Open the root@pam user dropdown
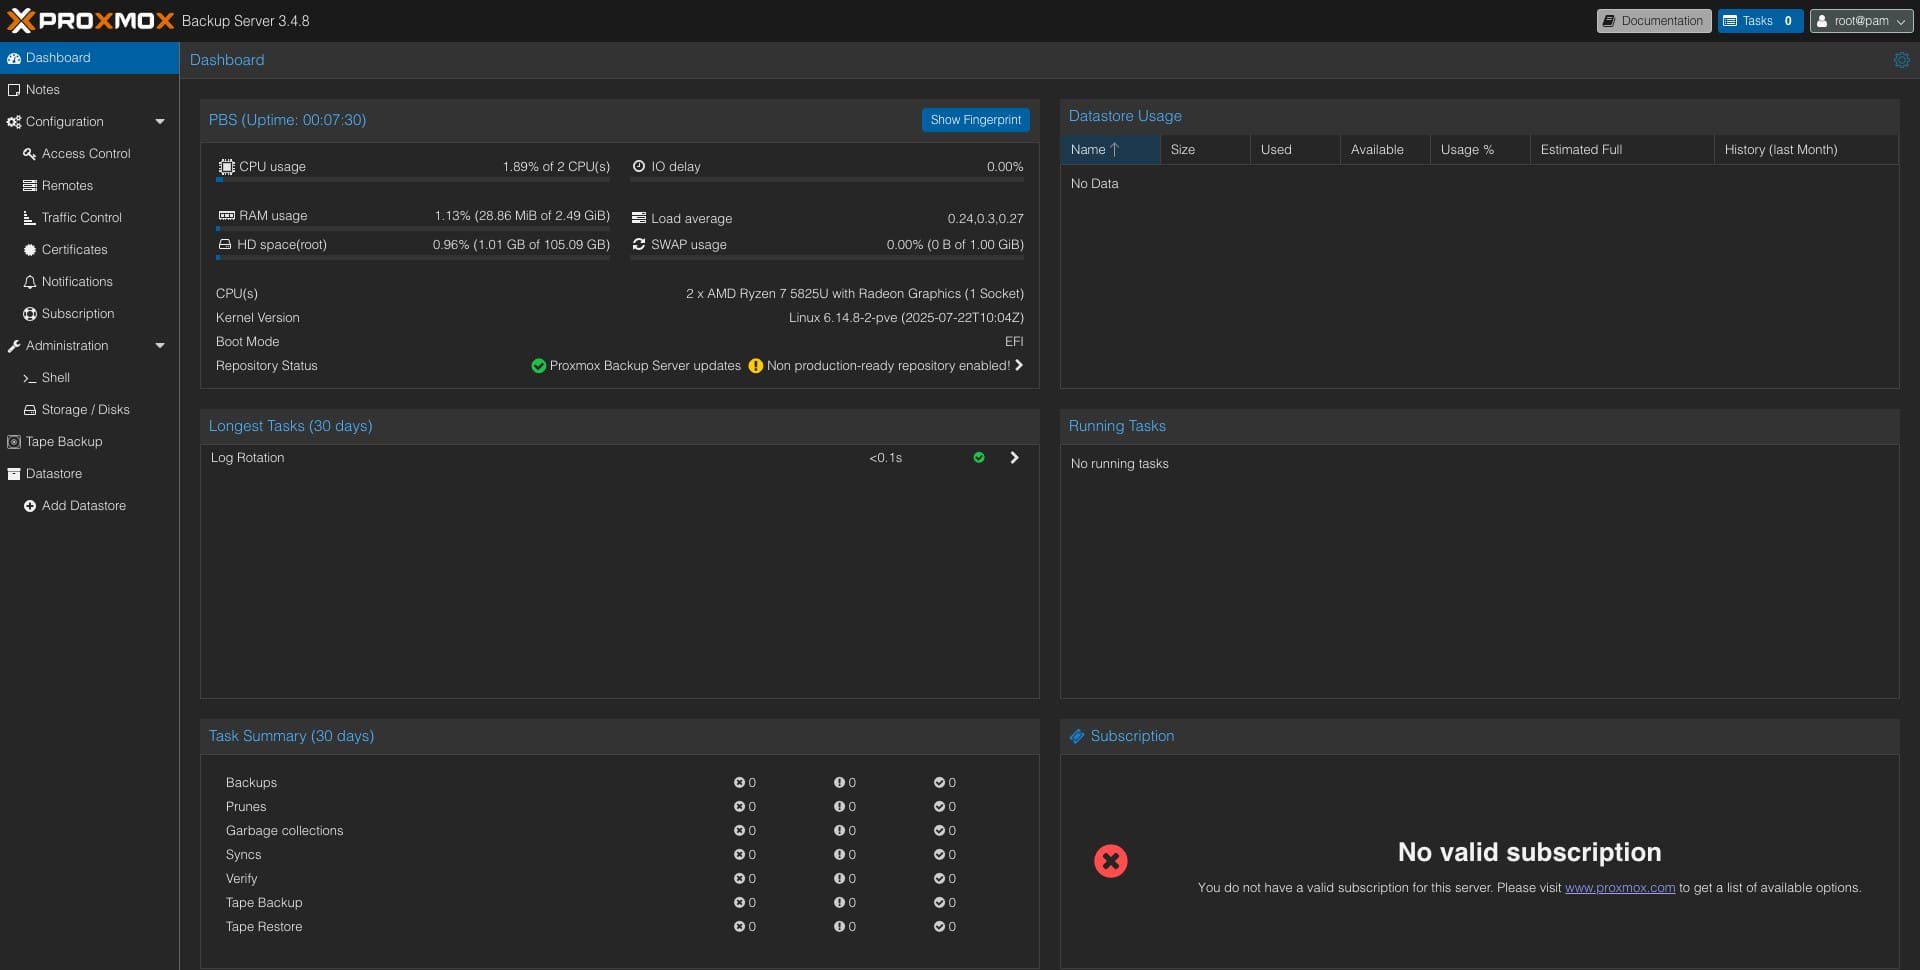 point(1860,21)
